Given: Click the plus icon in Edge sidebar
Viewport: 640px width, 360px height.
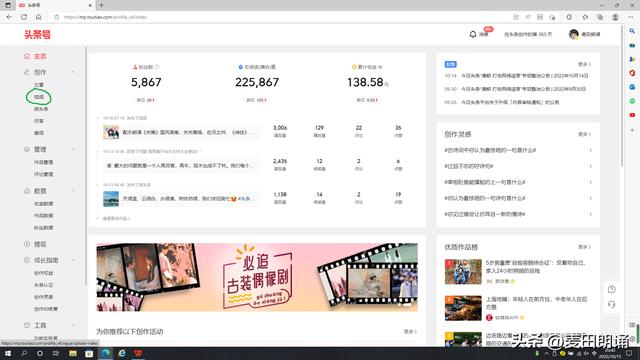Looking at the screenshot, I should click(632, 130).
